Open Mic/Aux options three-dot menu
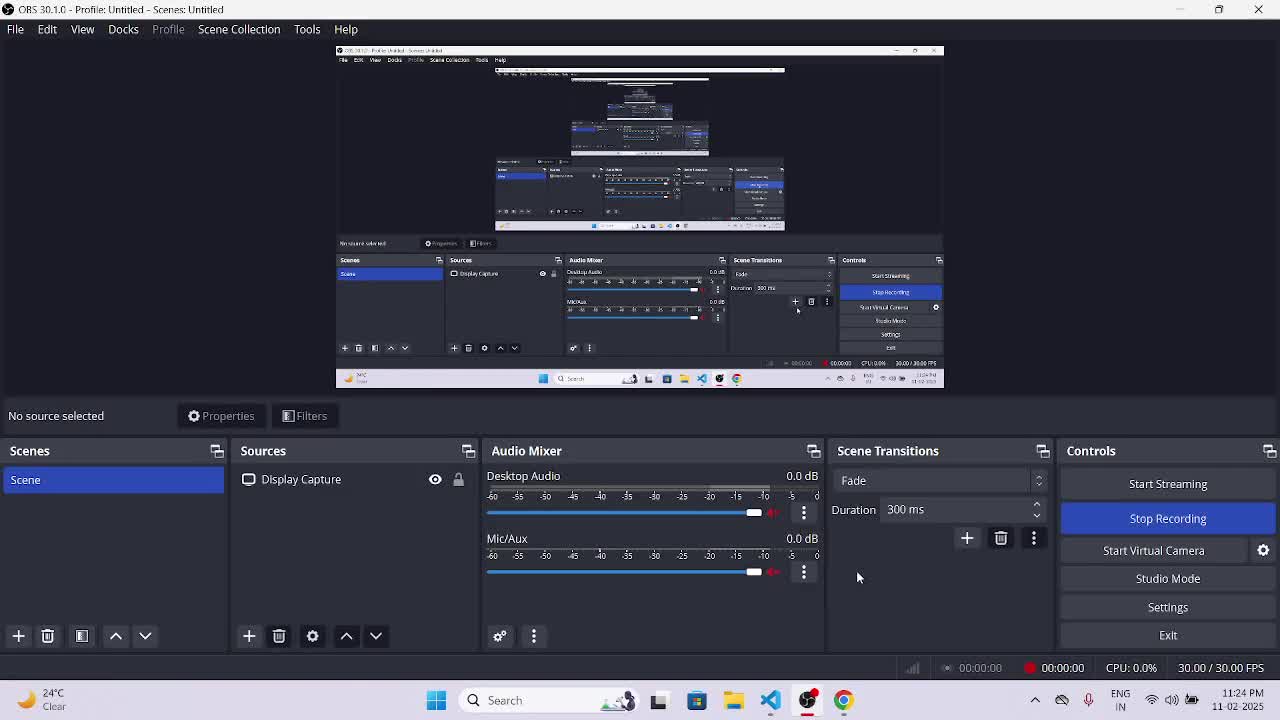Screen dimensions: 1280x720 (x=804, y=572)
